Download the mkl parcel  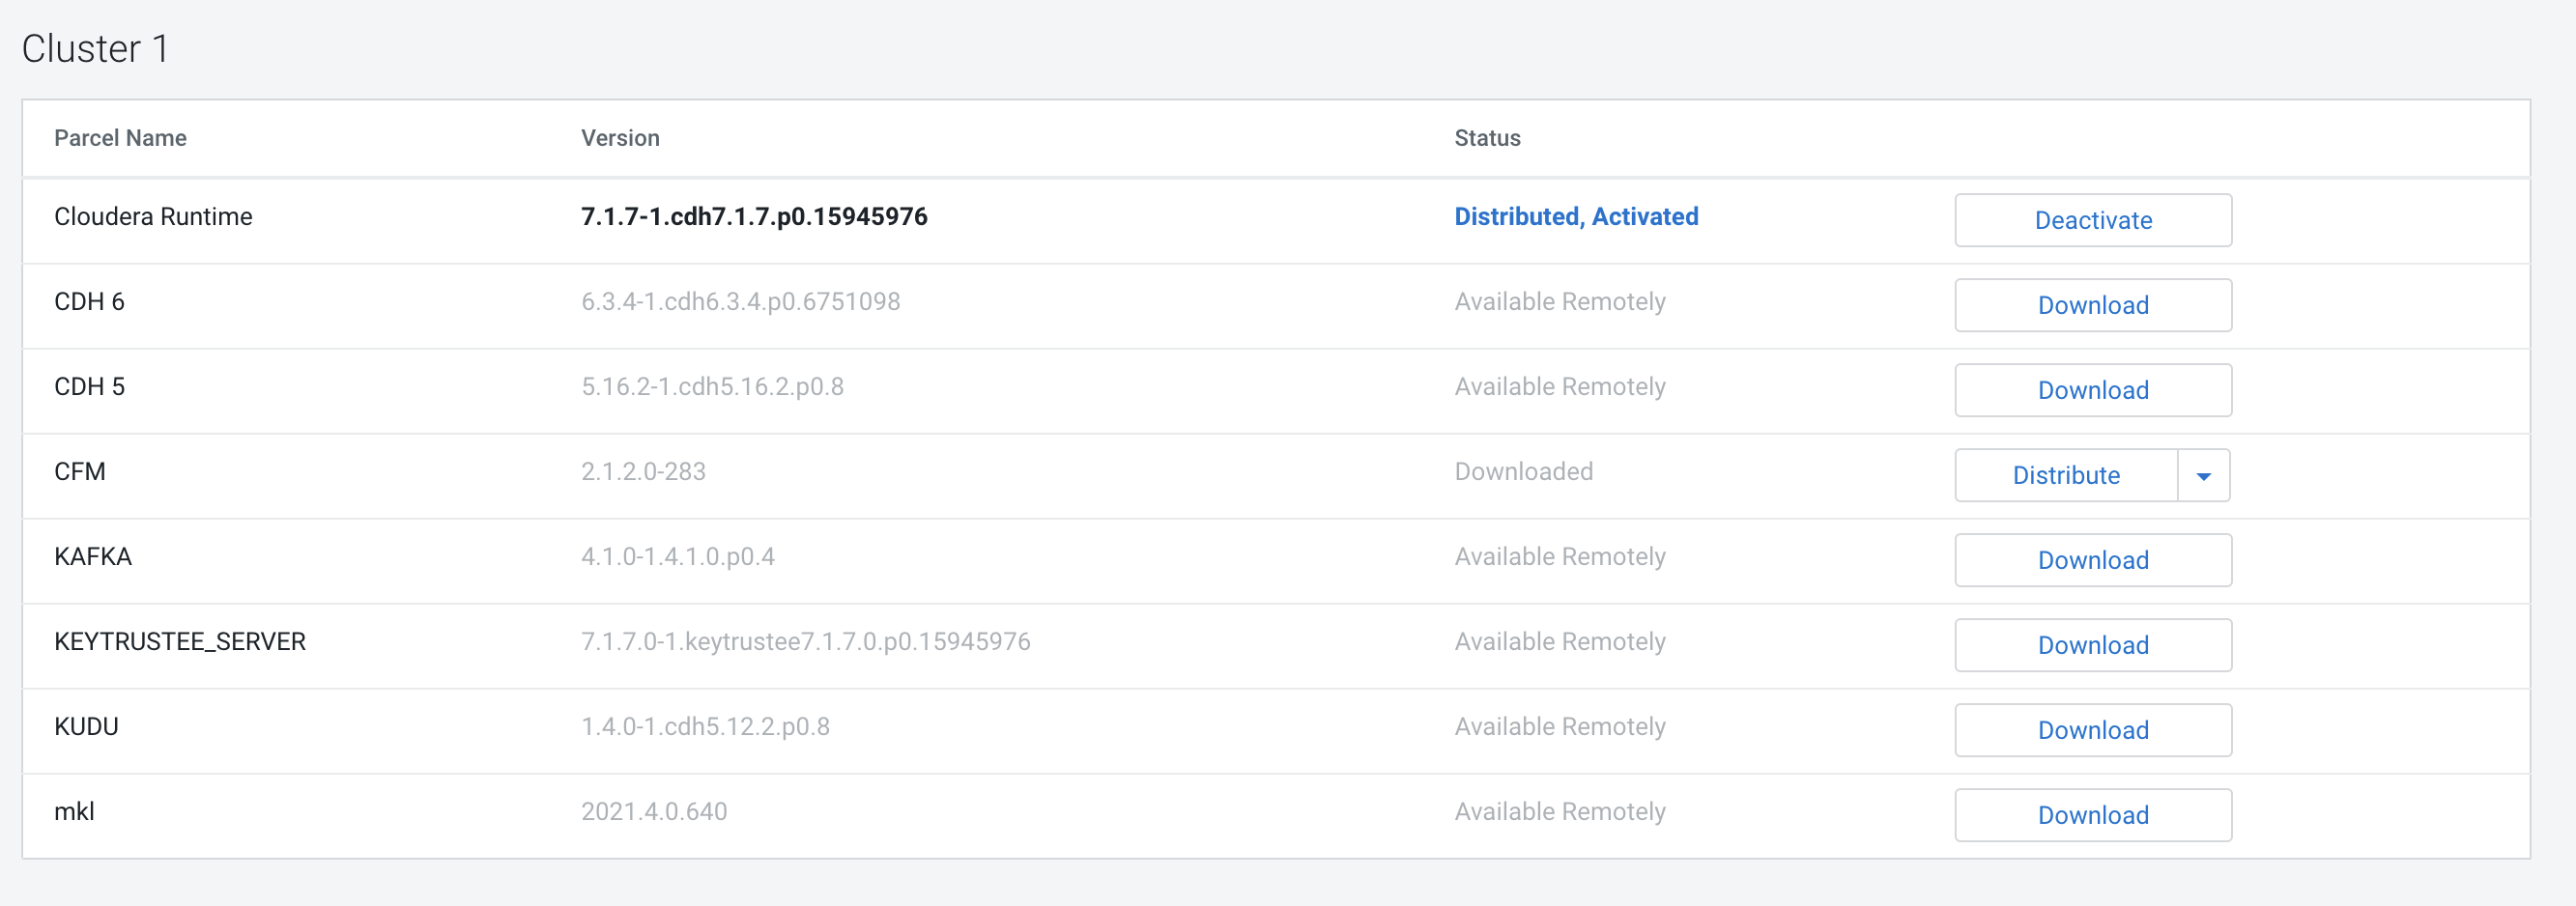point(2092,815)
